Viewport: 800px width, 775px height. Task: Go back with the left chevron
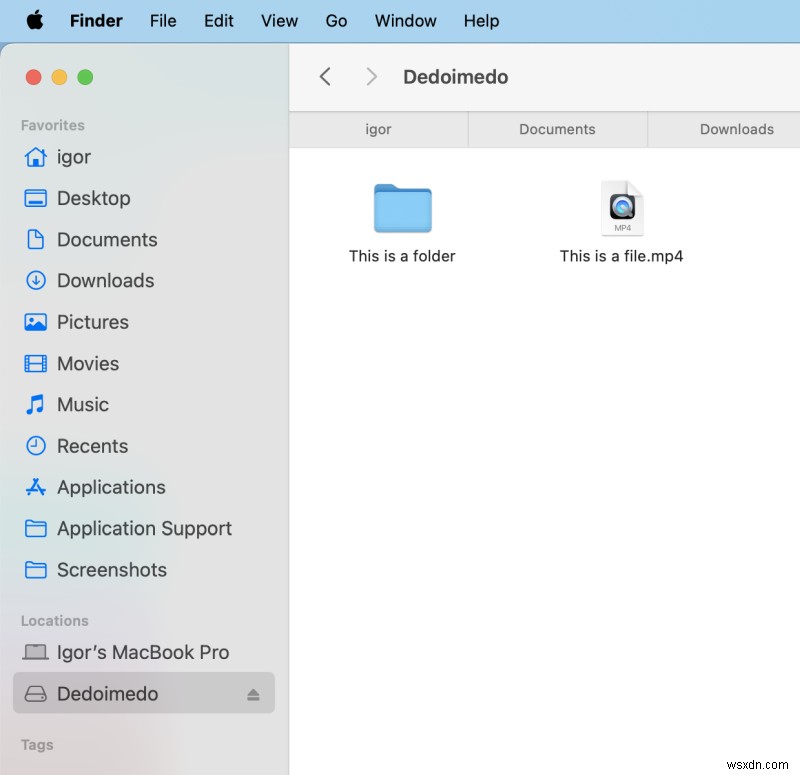coord(325,77)
